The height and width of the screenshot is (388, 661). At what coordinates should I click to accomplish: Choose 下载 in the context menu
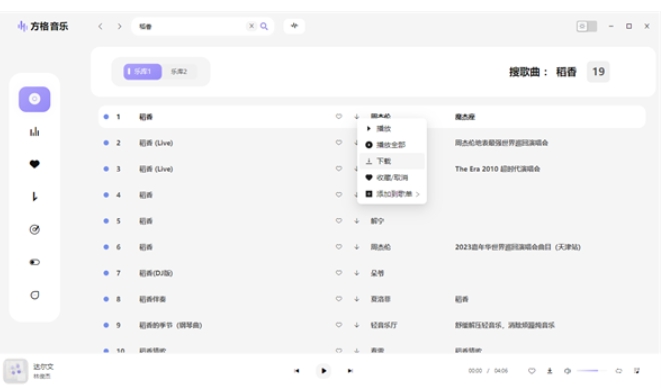[x=392, y=161]
